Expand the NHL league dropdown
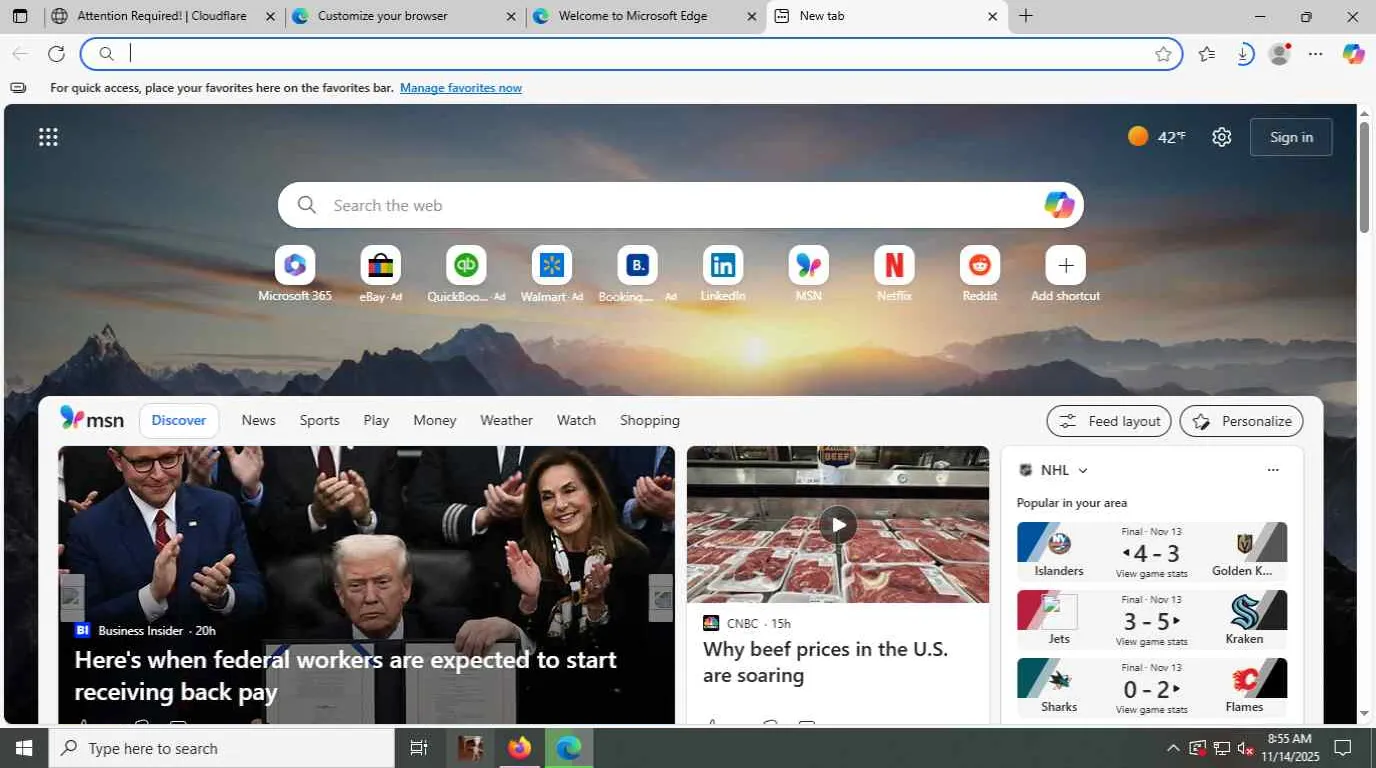Viewport: 1376px width, 768px height. pyautogui.click(x=1083, y=470)
